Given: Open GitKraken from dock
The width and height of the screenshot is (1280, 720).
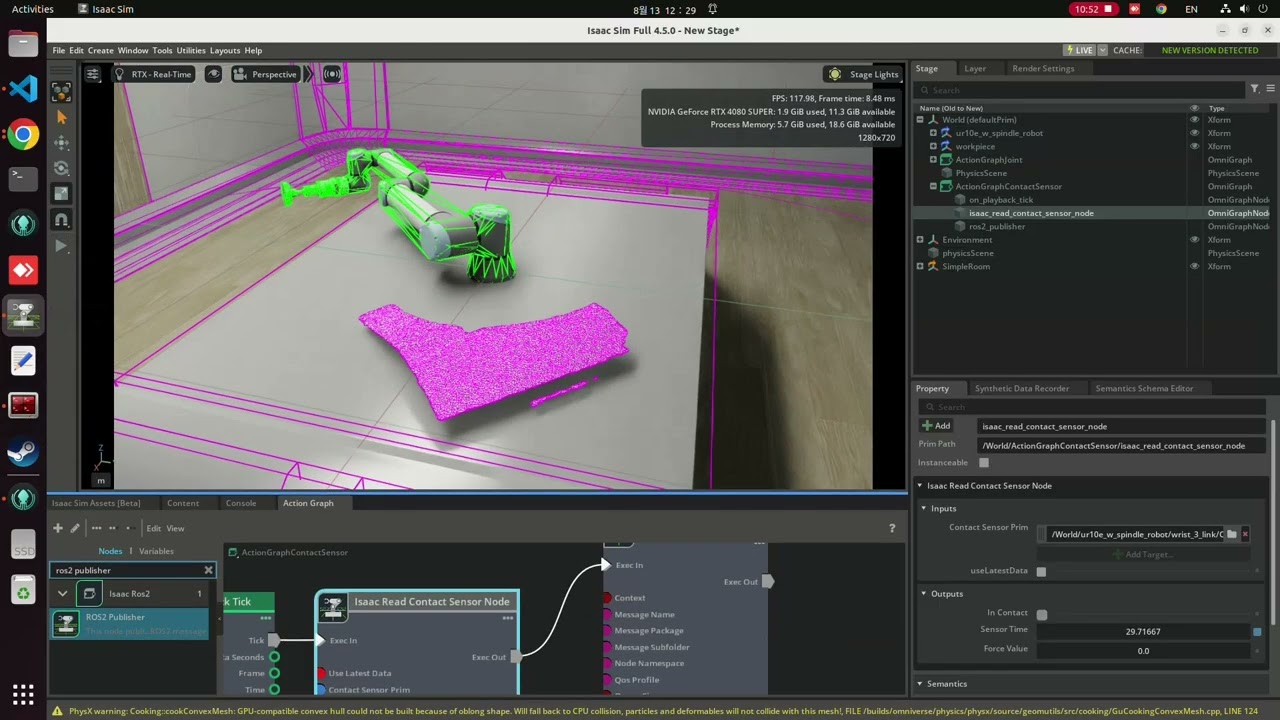Looking at the screenshot, I should [x=23, y=224].
